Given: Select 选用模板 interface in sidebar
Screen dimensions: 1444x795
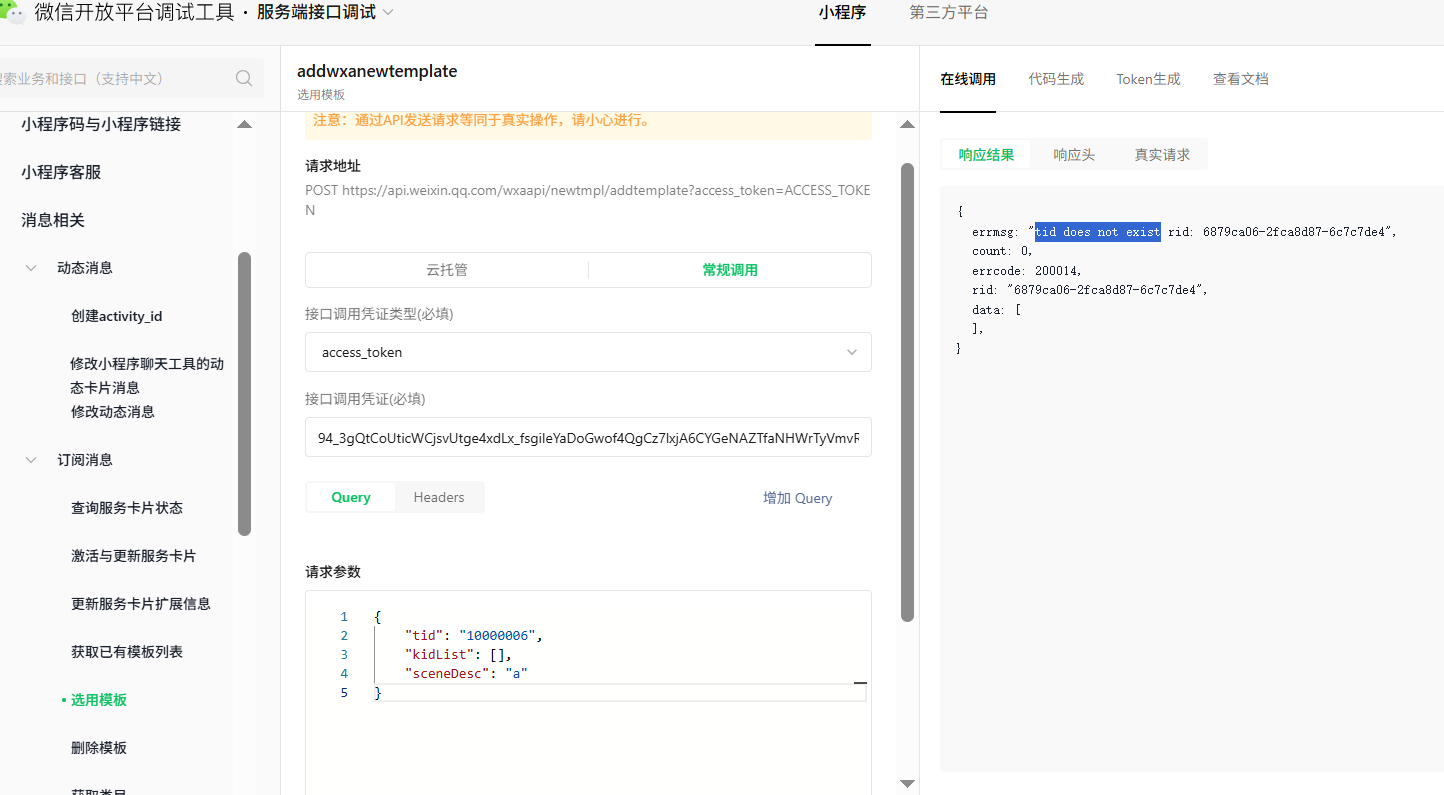Looking at the screenshot, I should pyautogui.click(x=98, y=700).
